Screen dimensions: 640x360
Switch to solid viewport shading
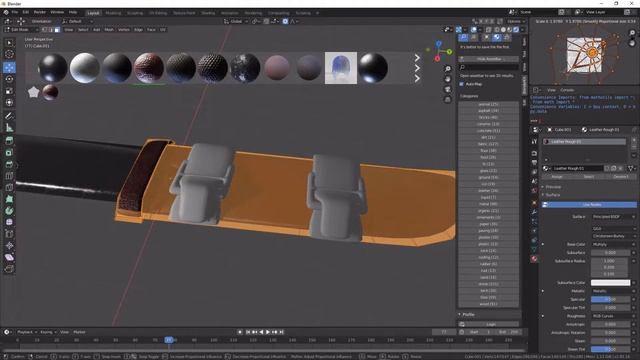coord(503,29)
